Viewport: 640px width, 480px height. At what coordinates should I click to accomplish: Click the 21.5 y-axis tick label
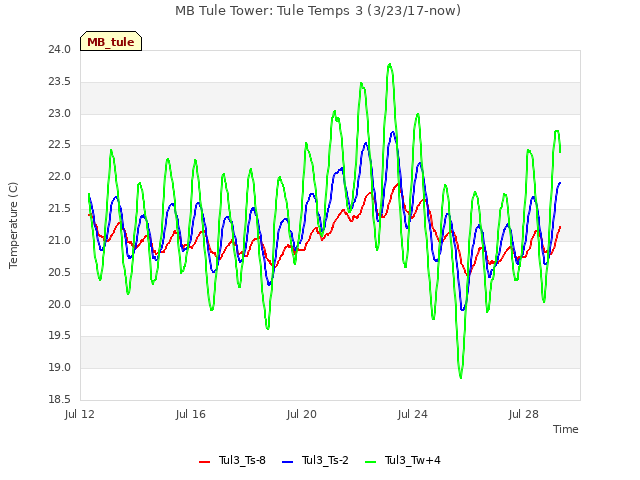(x=60, y=209)
